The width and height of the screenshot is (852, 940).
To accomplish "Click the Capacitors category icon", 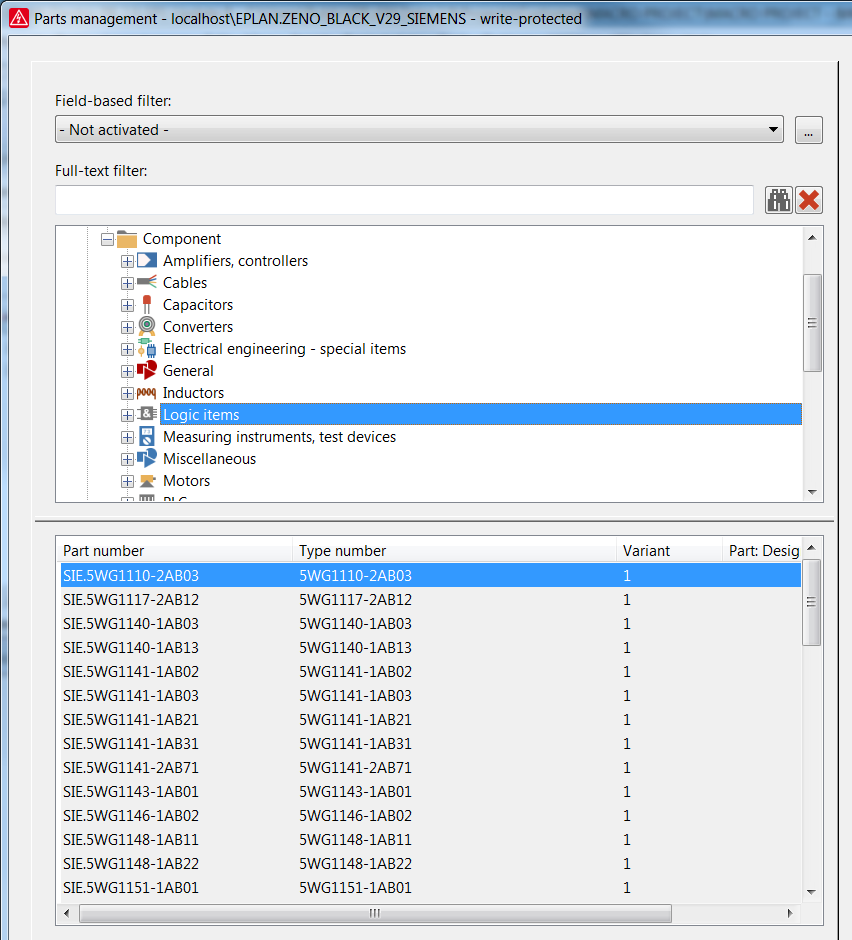I will (x=147, y=305).
